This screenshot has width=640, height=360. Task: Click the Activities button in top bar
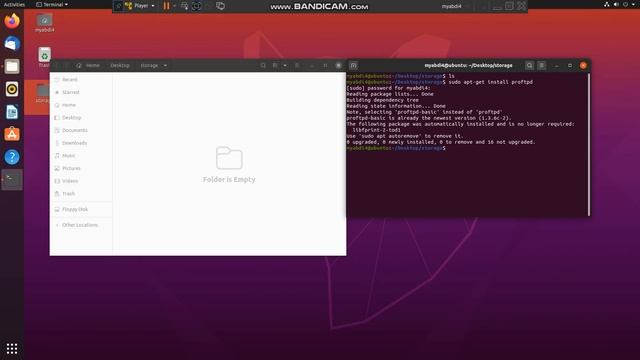coord(14,4)
